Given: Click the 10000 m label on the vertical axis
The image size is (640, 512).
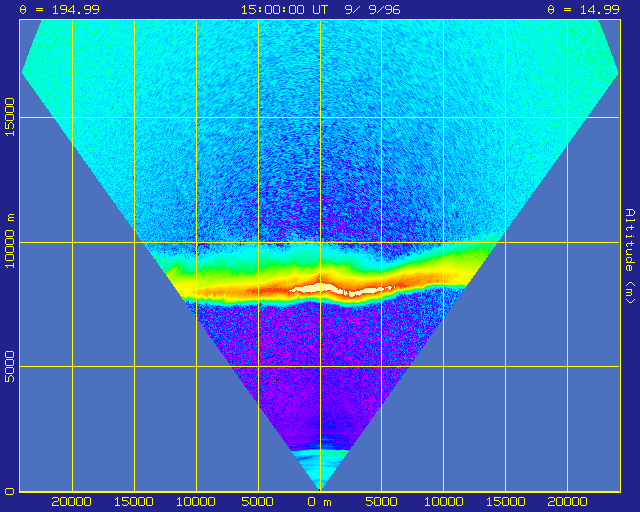Looking at the screenshot, I should 9,241.
